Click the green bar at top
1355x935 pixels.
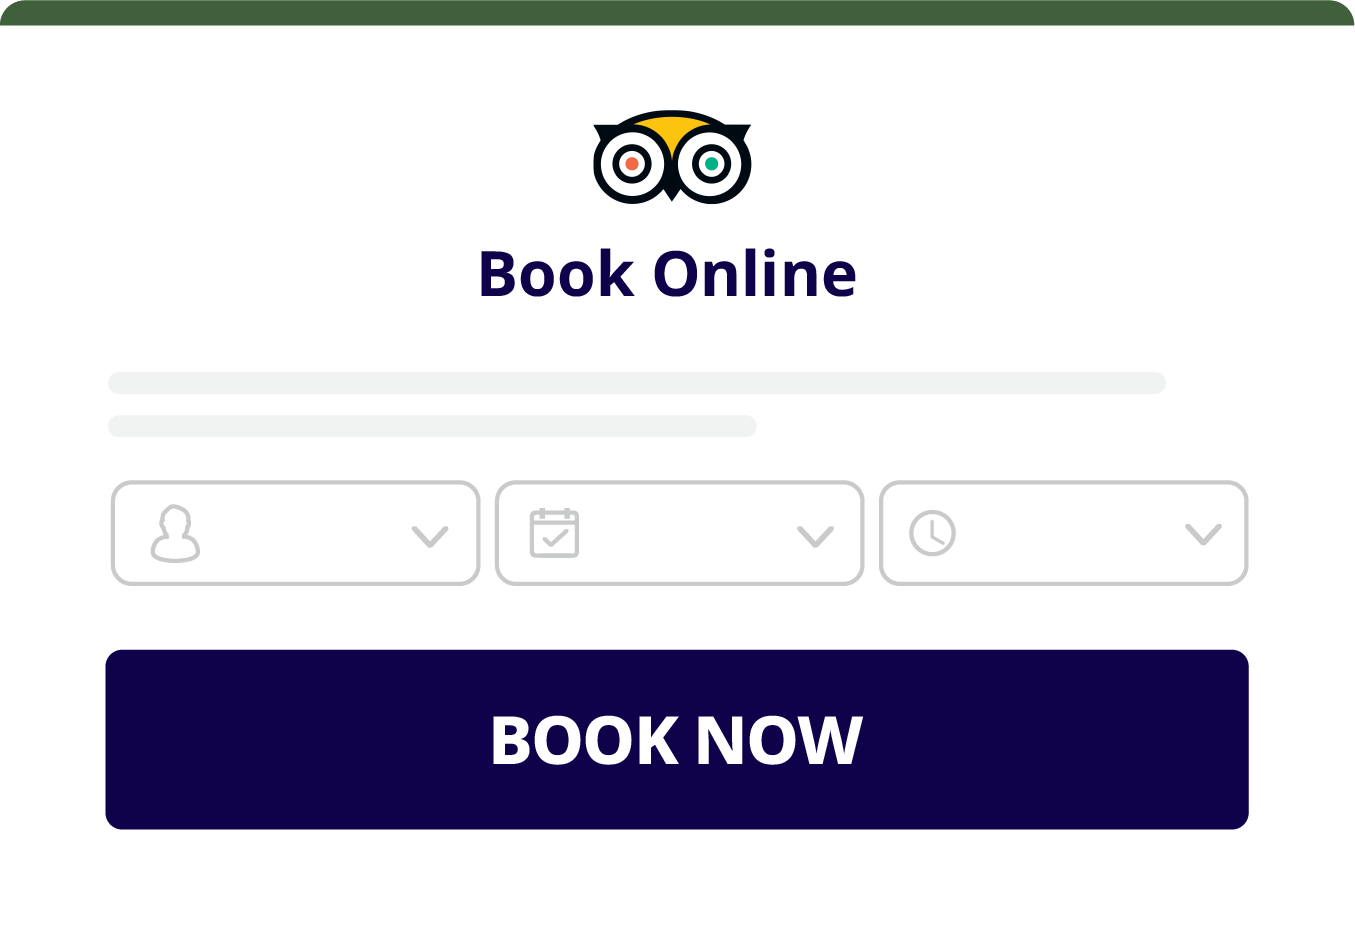[x=677, y=13]
